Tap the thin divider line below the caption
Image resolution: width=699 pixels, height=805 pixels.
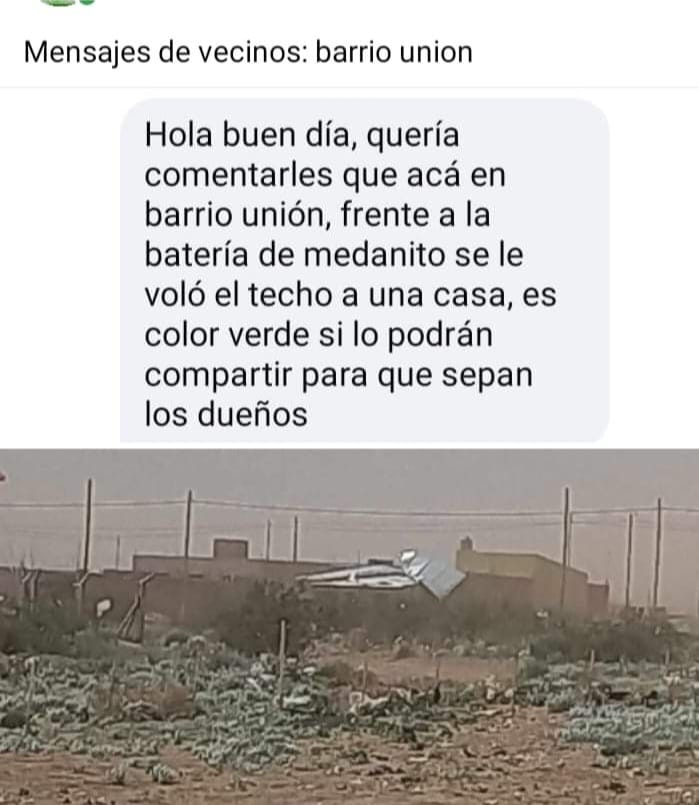click(350, 87)
